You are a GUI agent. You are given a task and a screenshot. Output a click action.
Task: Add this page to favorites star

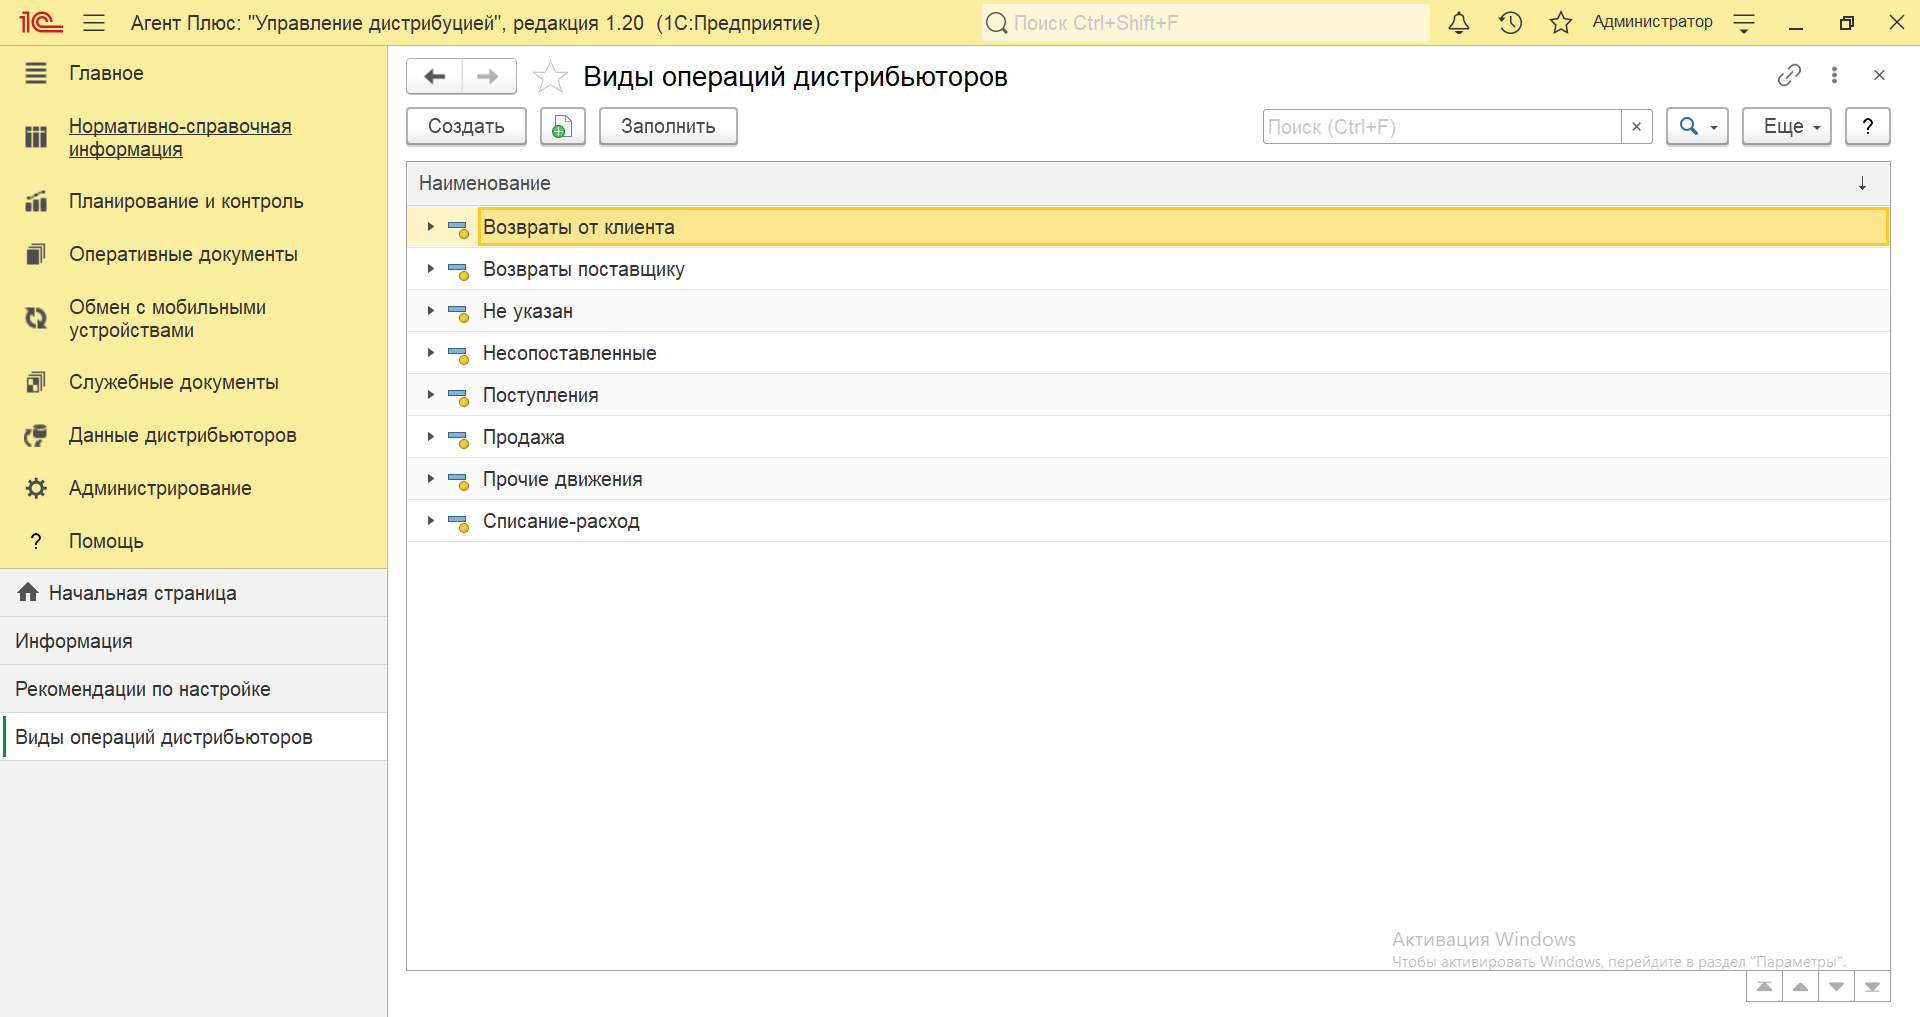click(550, 77)
